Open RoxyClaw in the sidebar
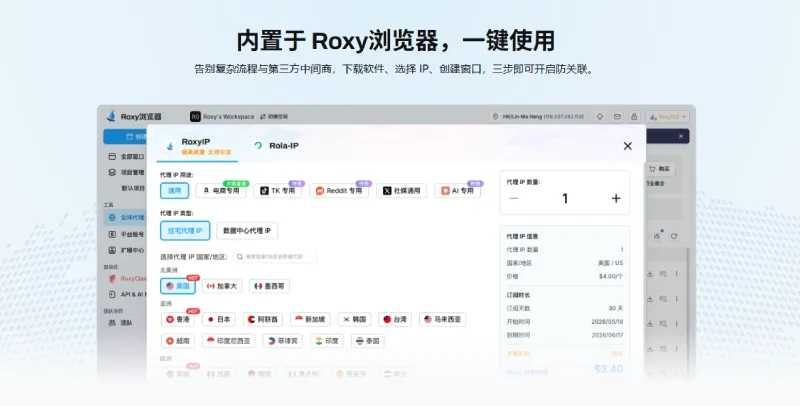Screen dimensions: 800x406 [127, 278]
